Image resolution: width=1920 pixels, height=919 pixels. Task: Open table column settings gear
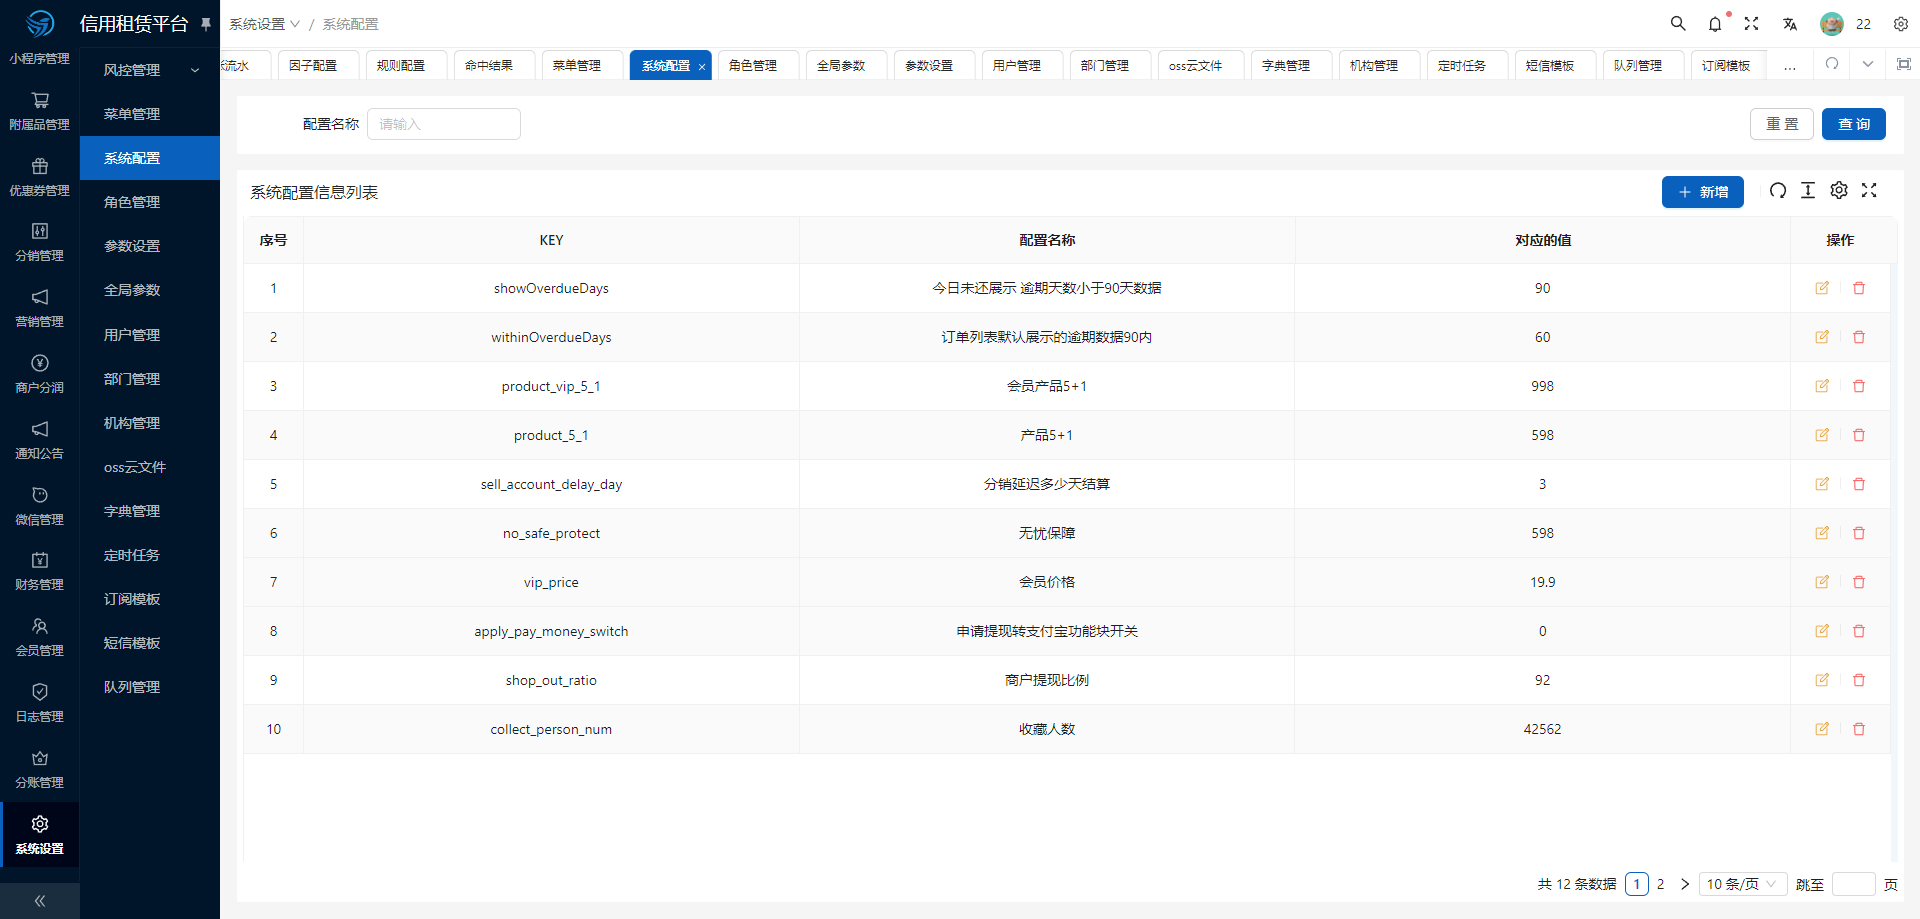click(1839, 190)
